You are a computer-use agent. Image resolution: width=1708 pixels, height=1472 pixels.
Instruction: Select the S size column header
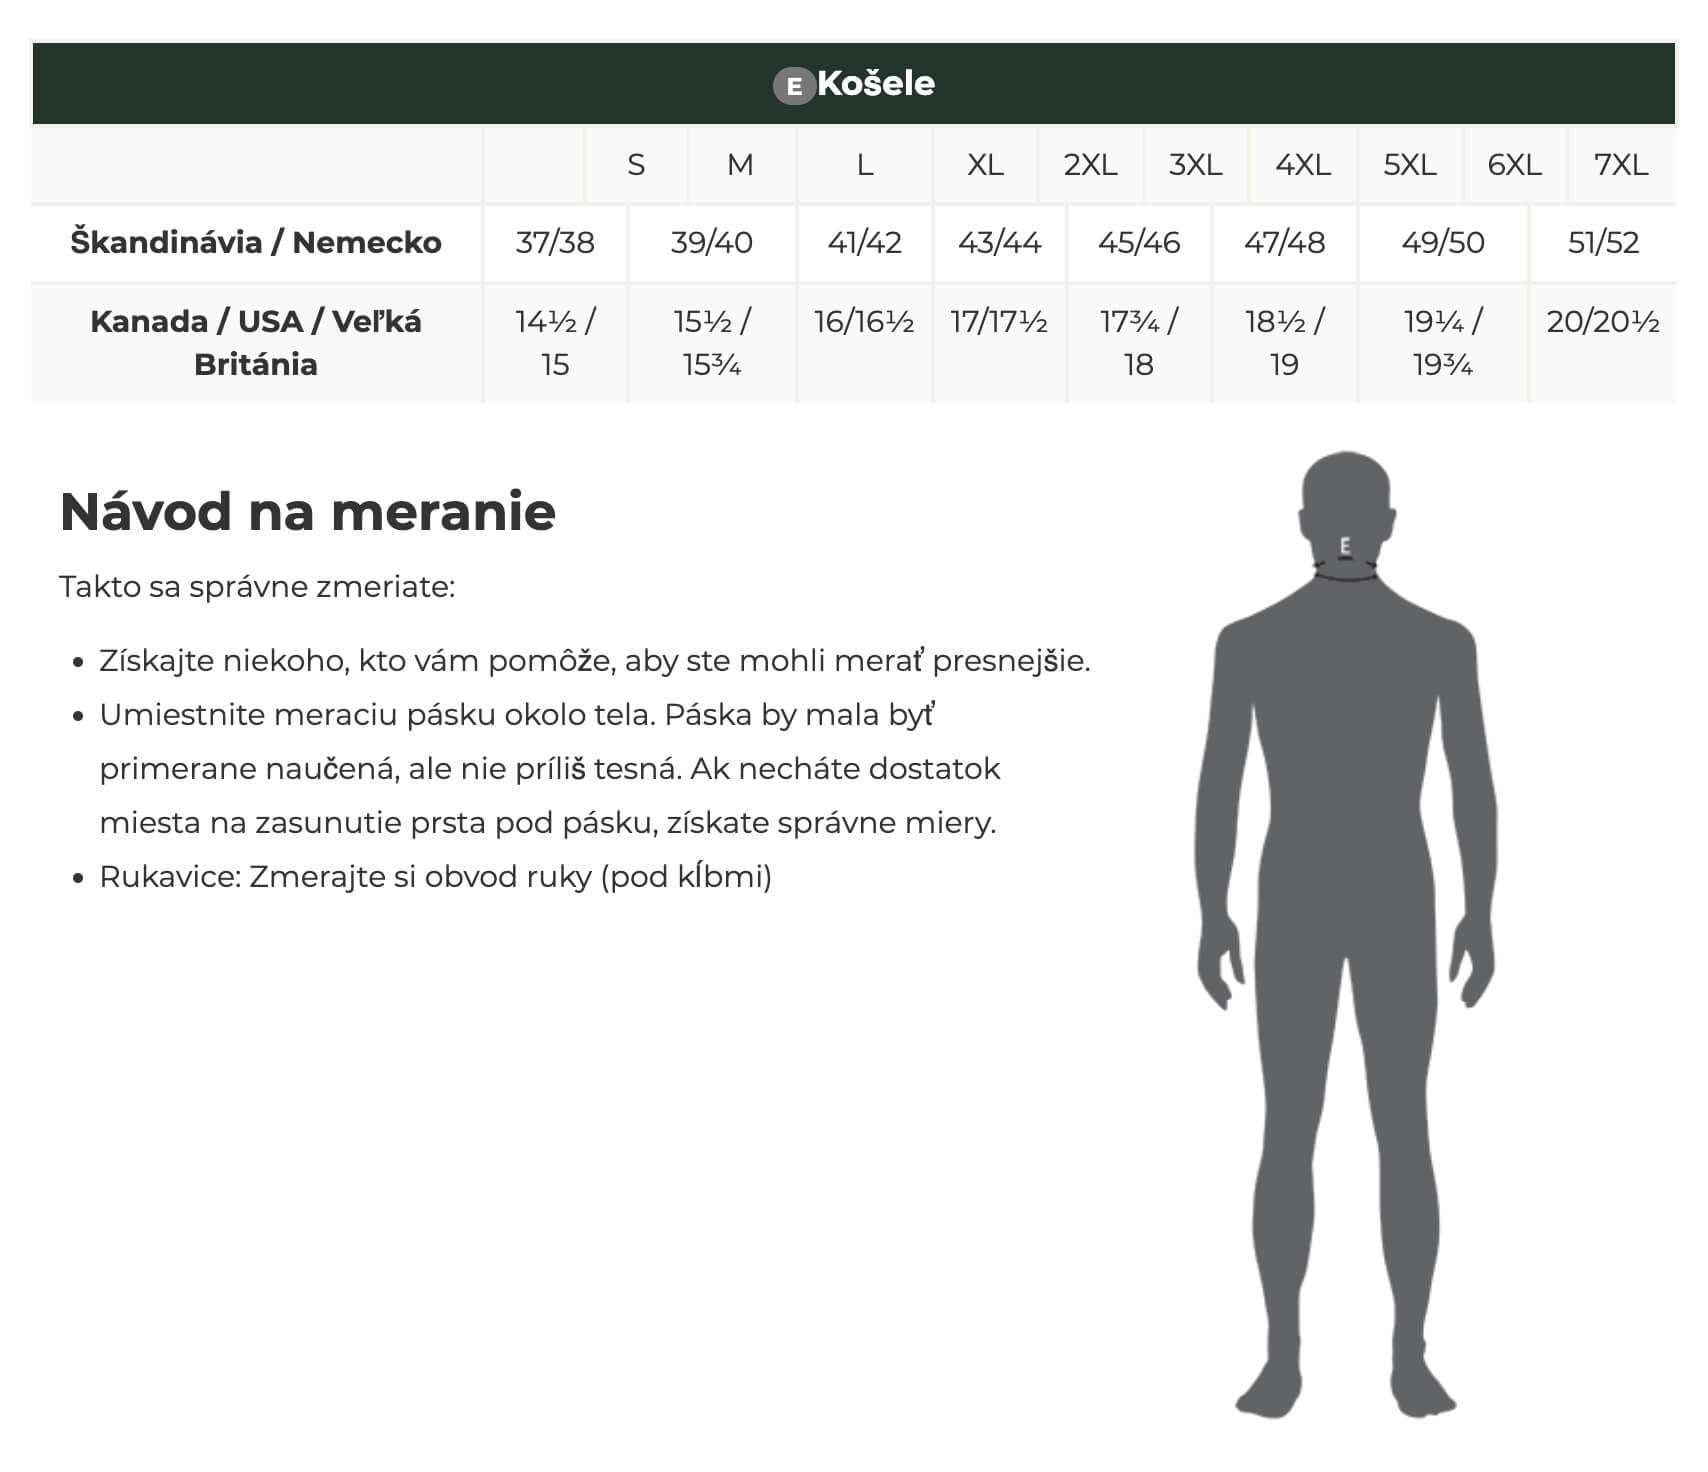[636, 164]
